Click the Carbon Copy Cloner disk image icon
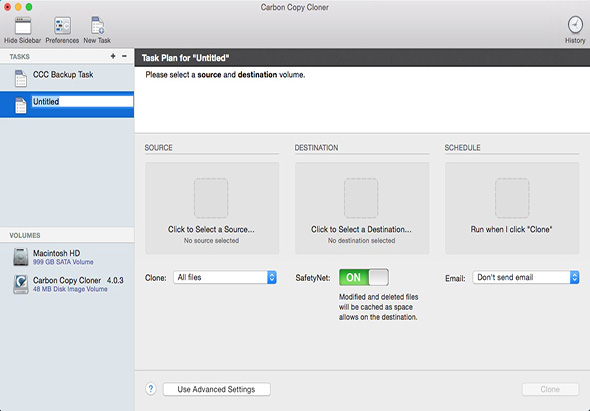 click(x=21, y=284)
